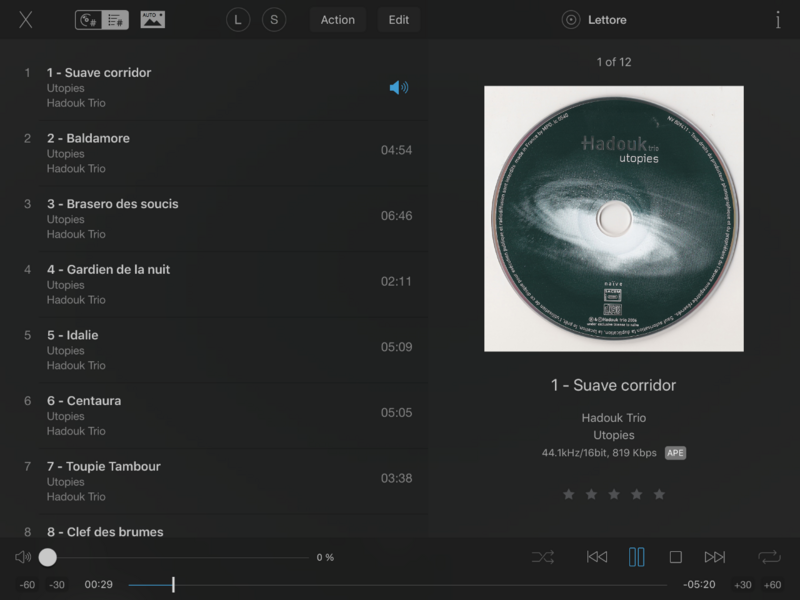Skip to the previous track

[x=596, y=557]
